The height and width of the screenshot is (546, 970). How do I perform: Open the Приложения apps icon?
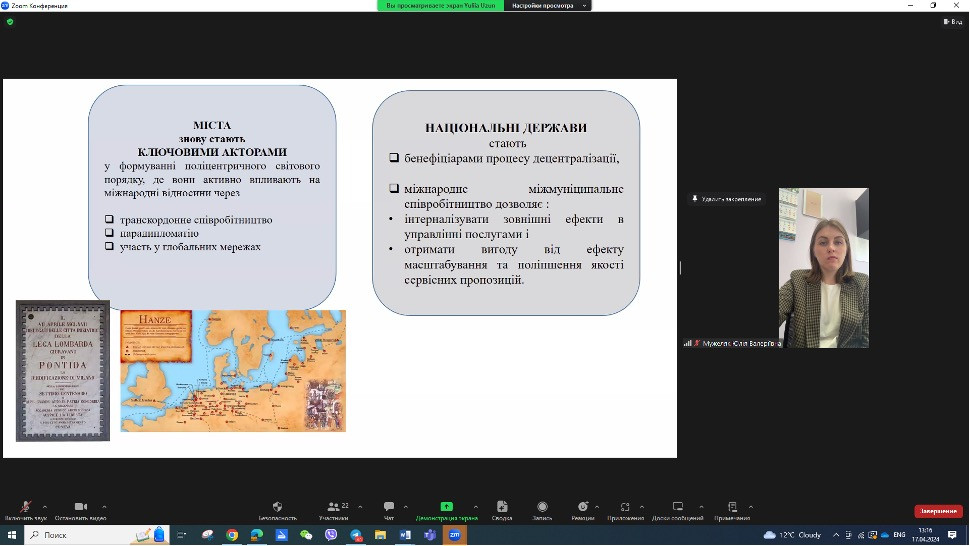pos(625,508)
